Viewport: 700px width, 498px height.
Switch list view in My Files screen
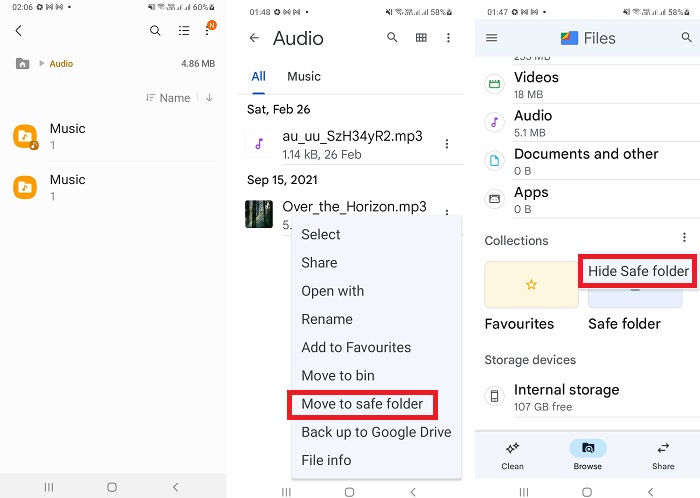click(183, 30)
